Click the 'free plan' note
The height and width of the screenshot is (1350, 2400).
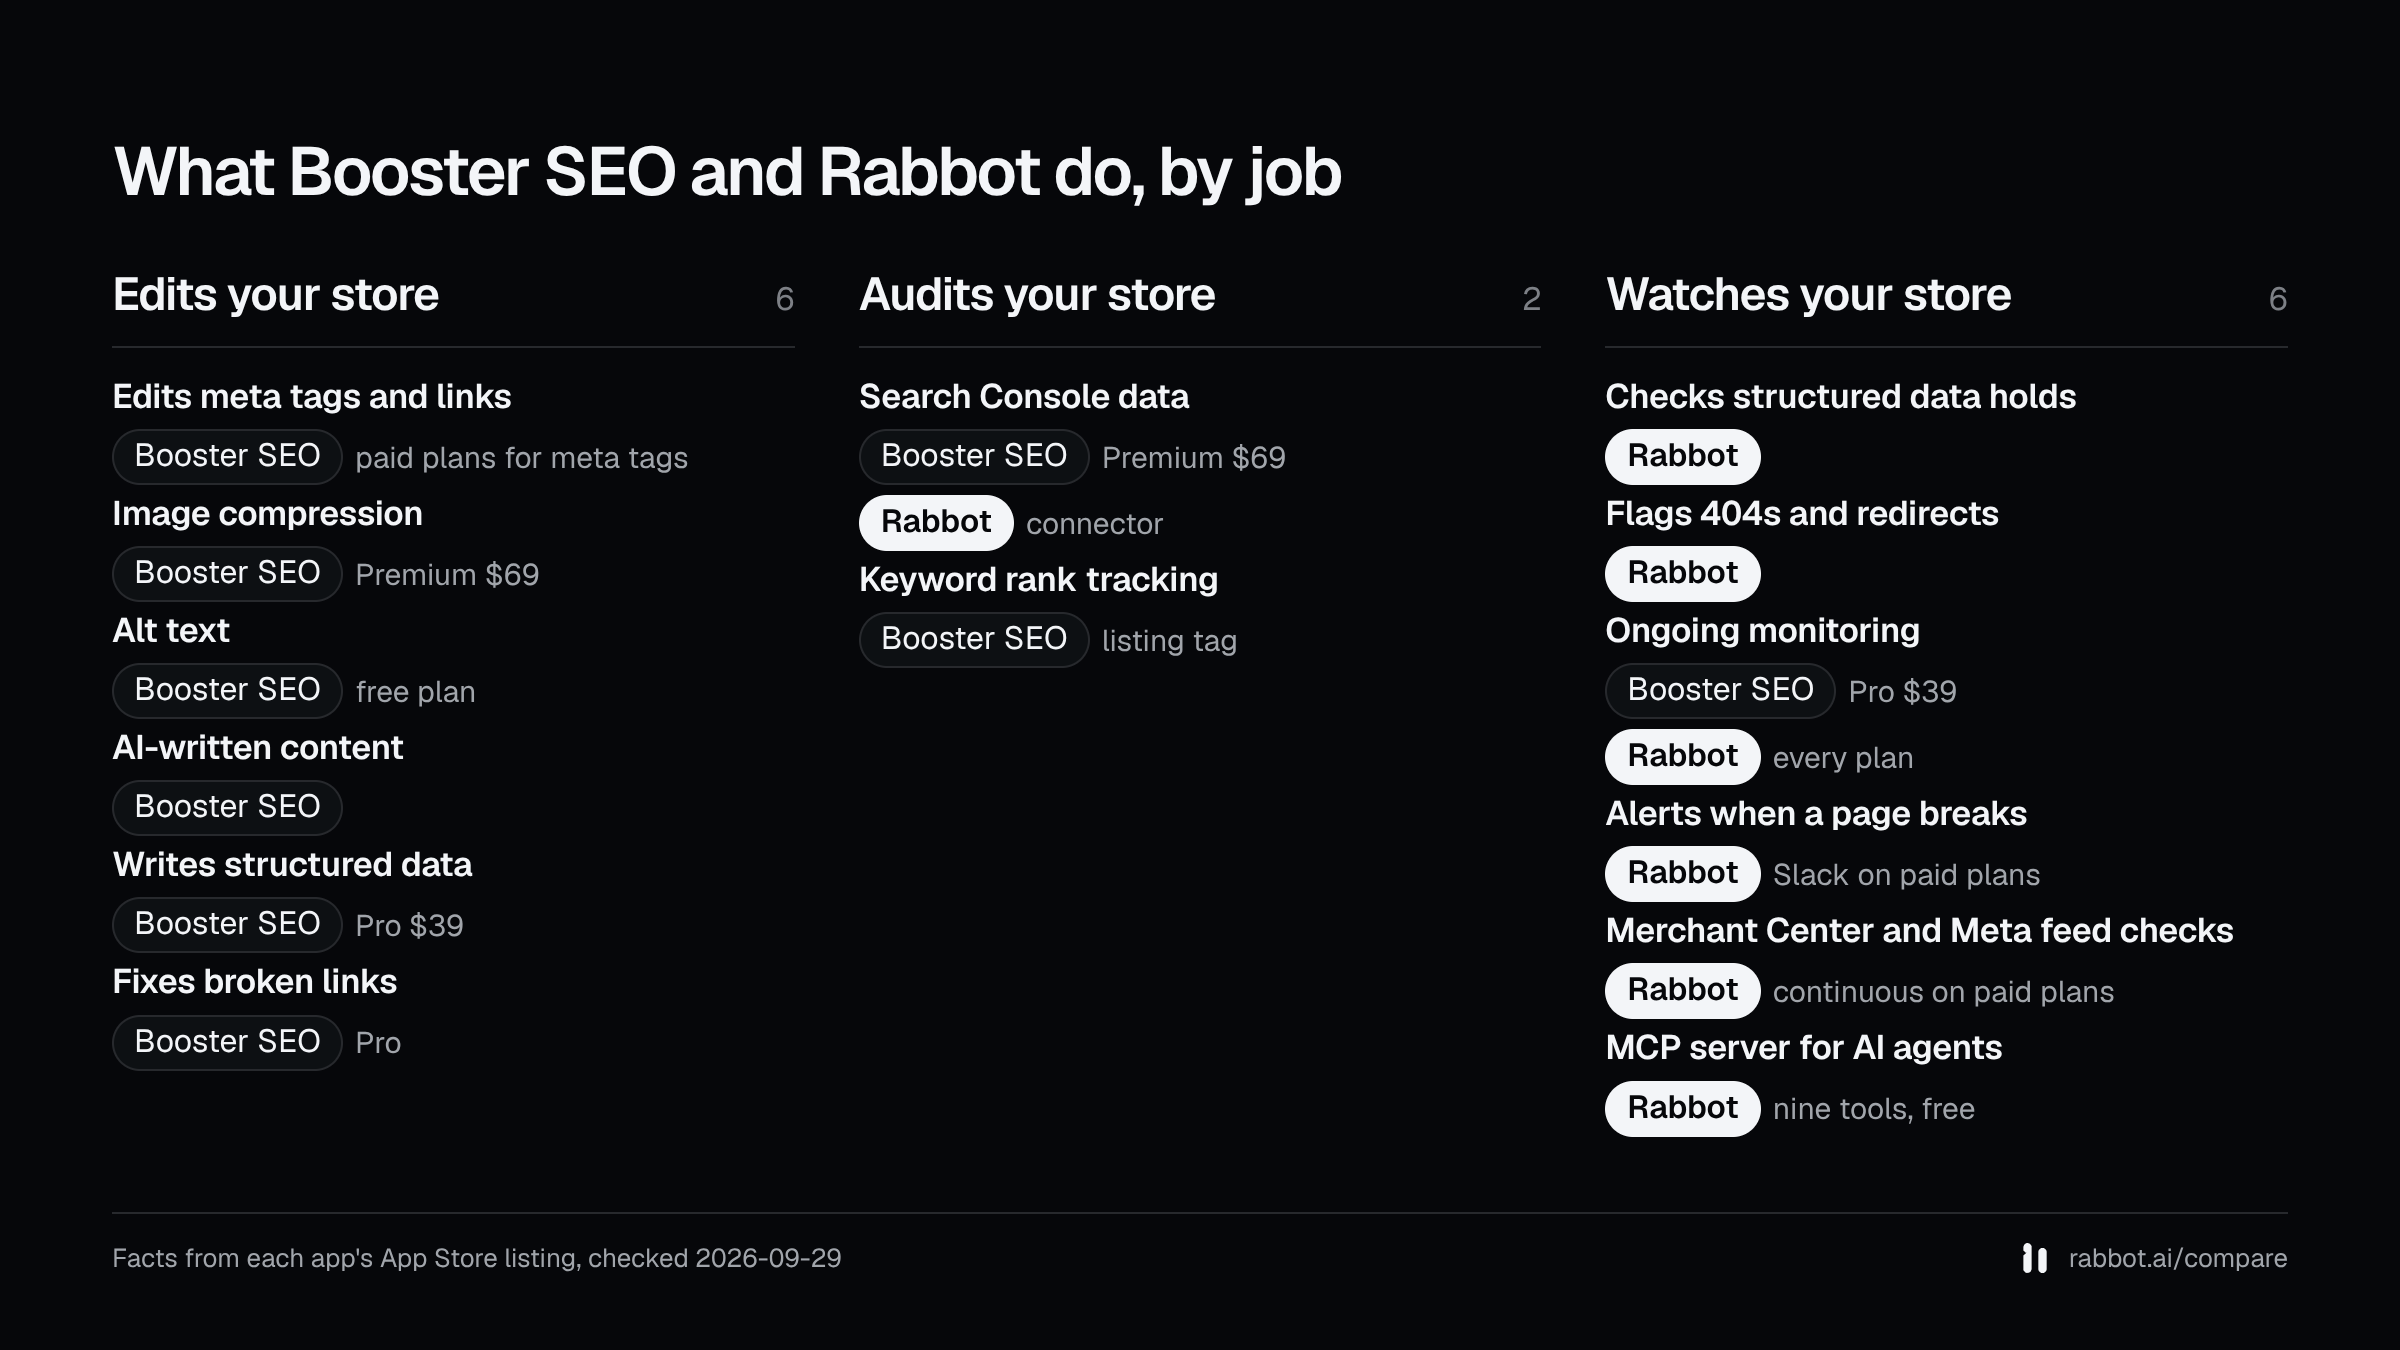[415, 692]
